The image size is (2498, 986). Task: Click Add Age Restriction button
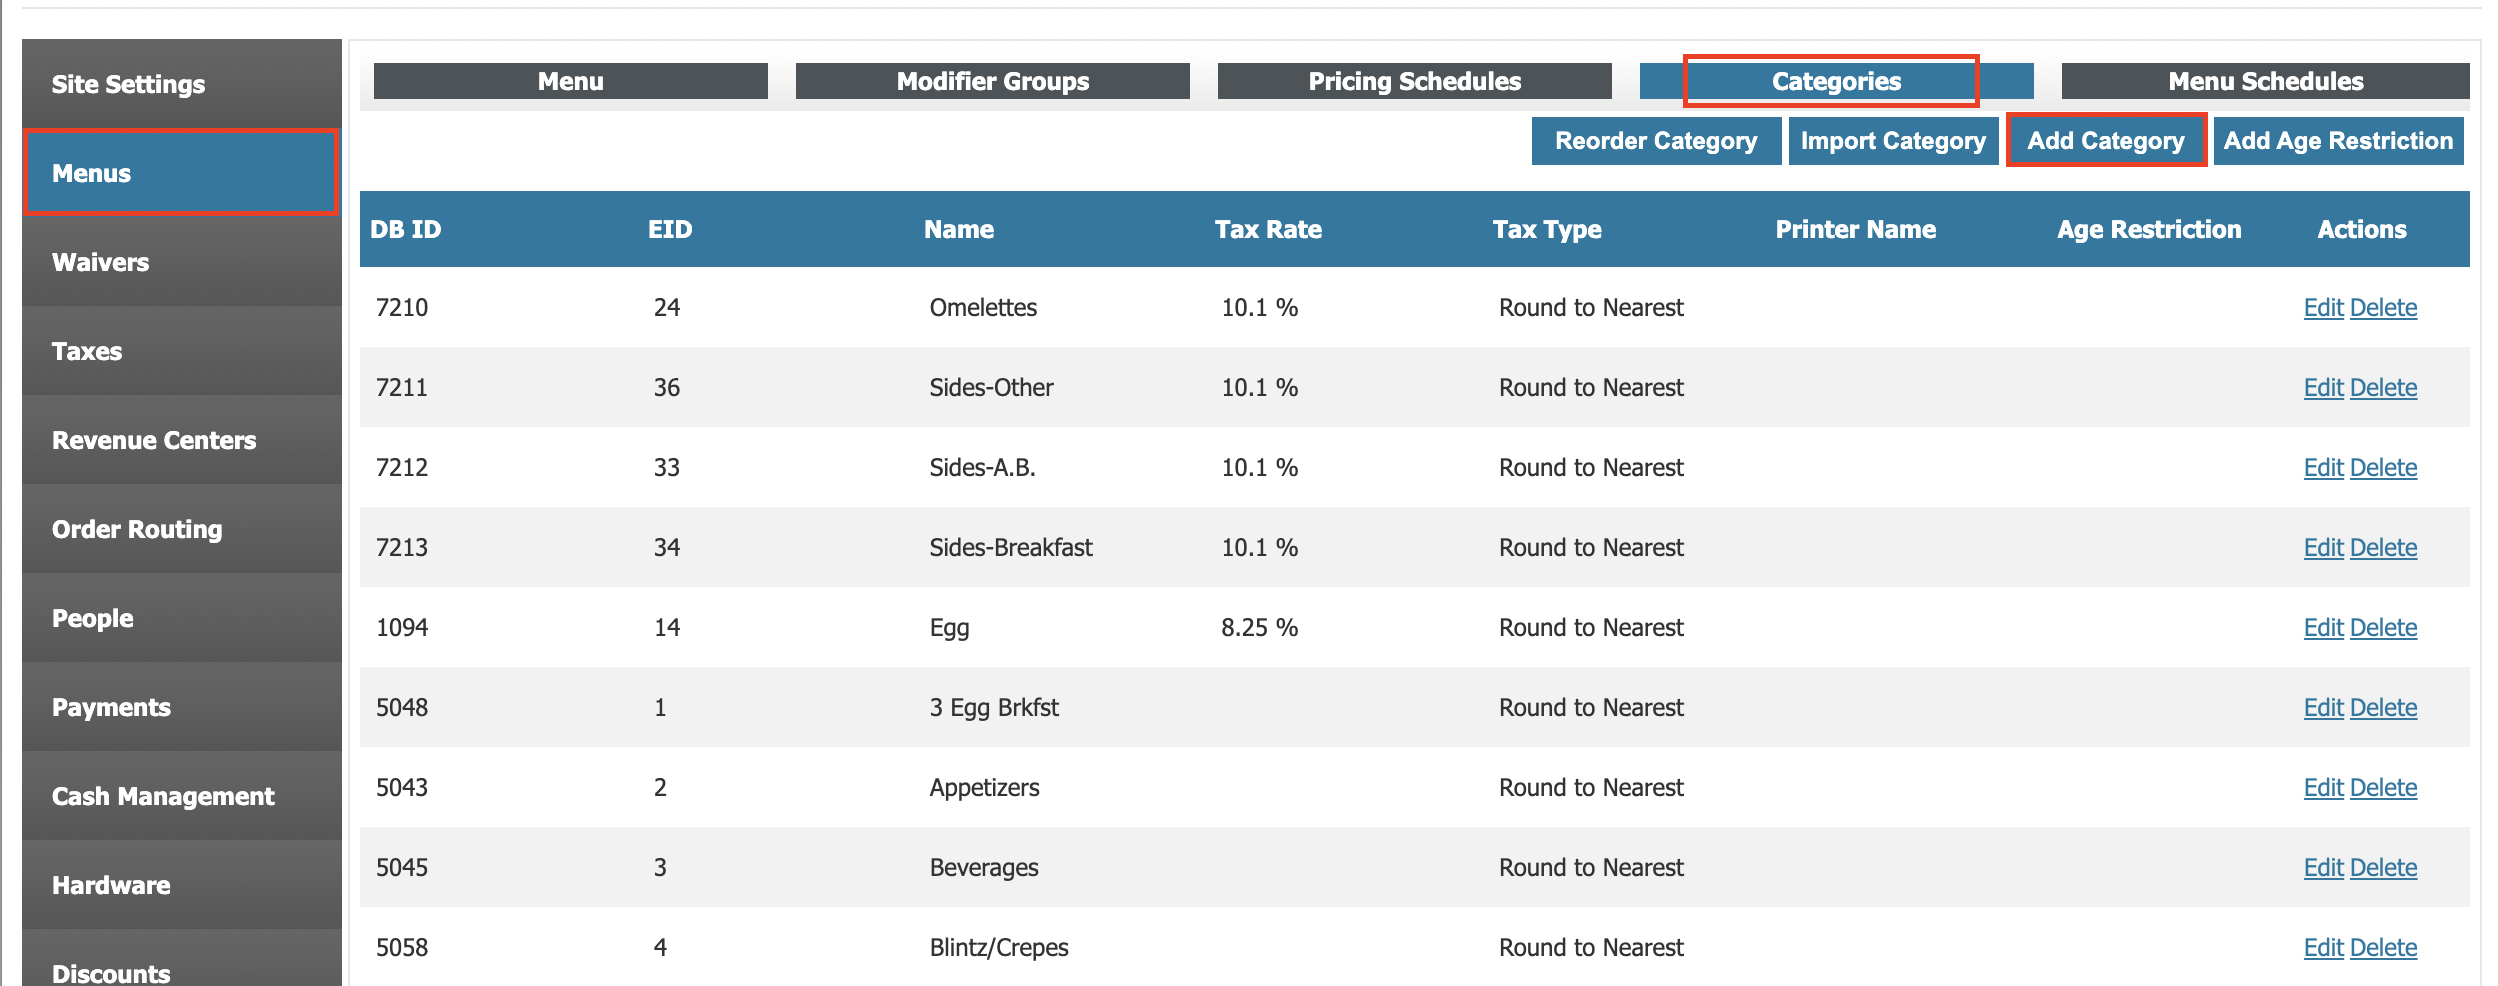[x=2337, y=141]
